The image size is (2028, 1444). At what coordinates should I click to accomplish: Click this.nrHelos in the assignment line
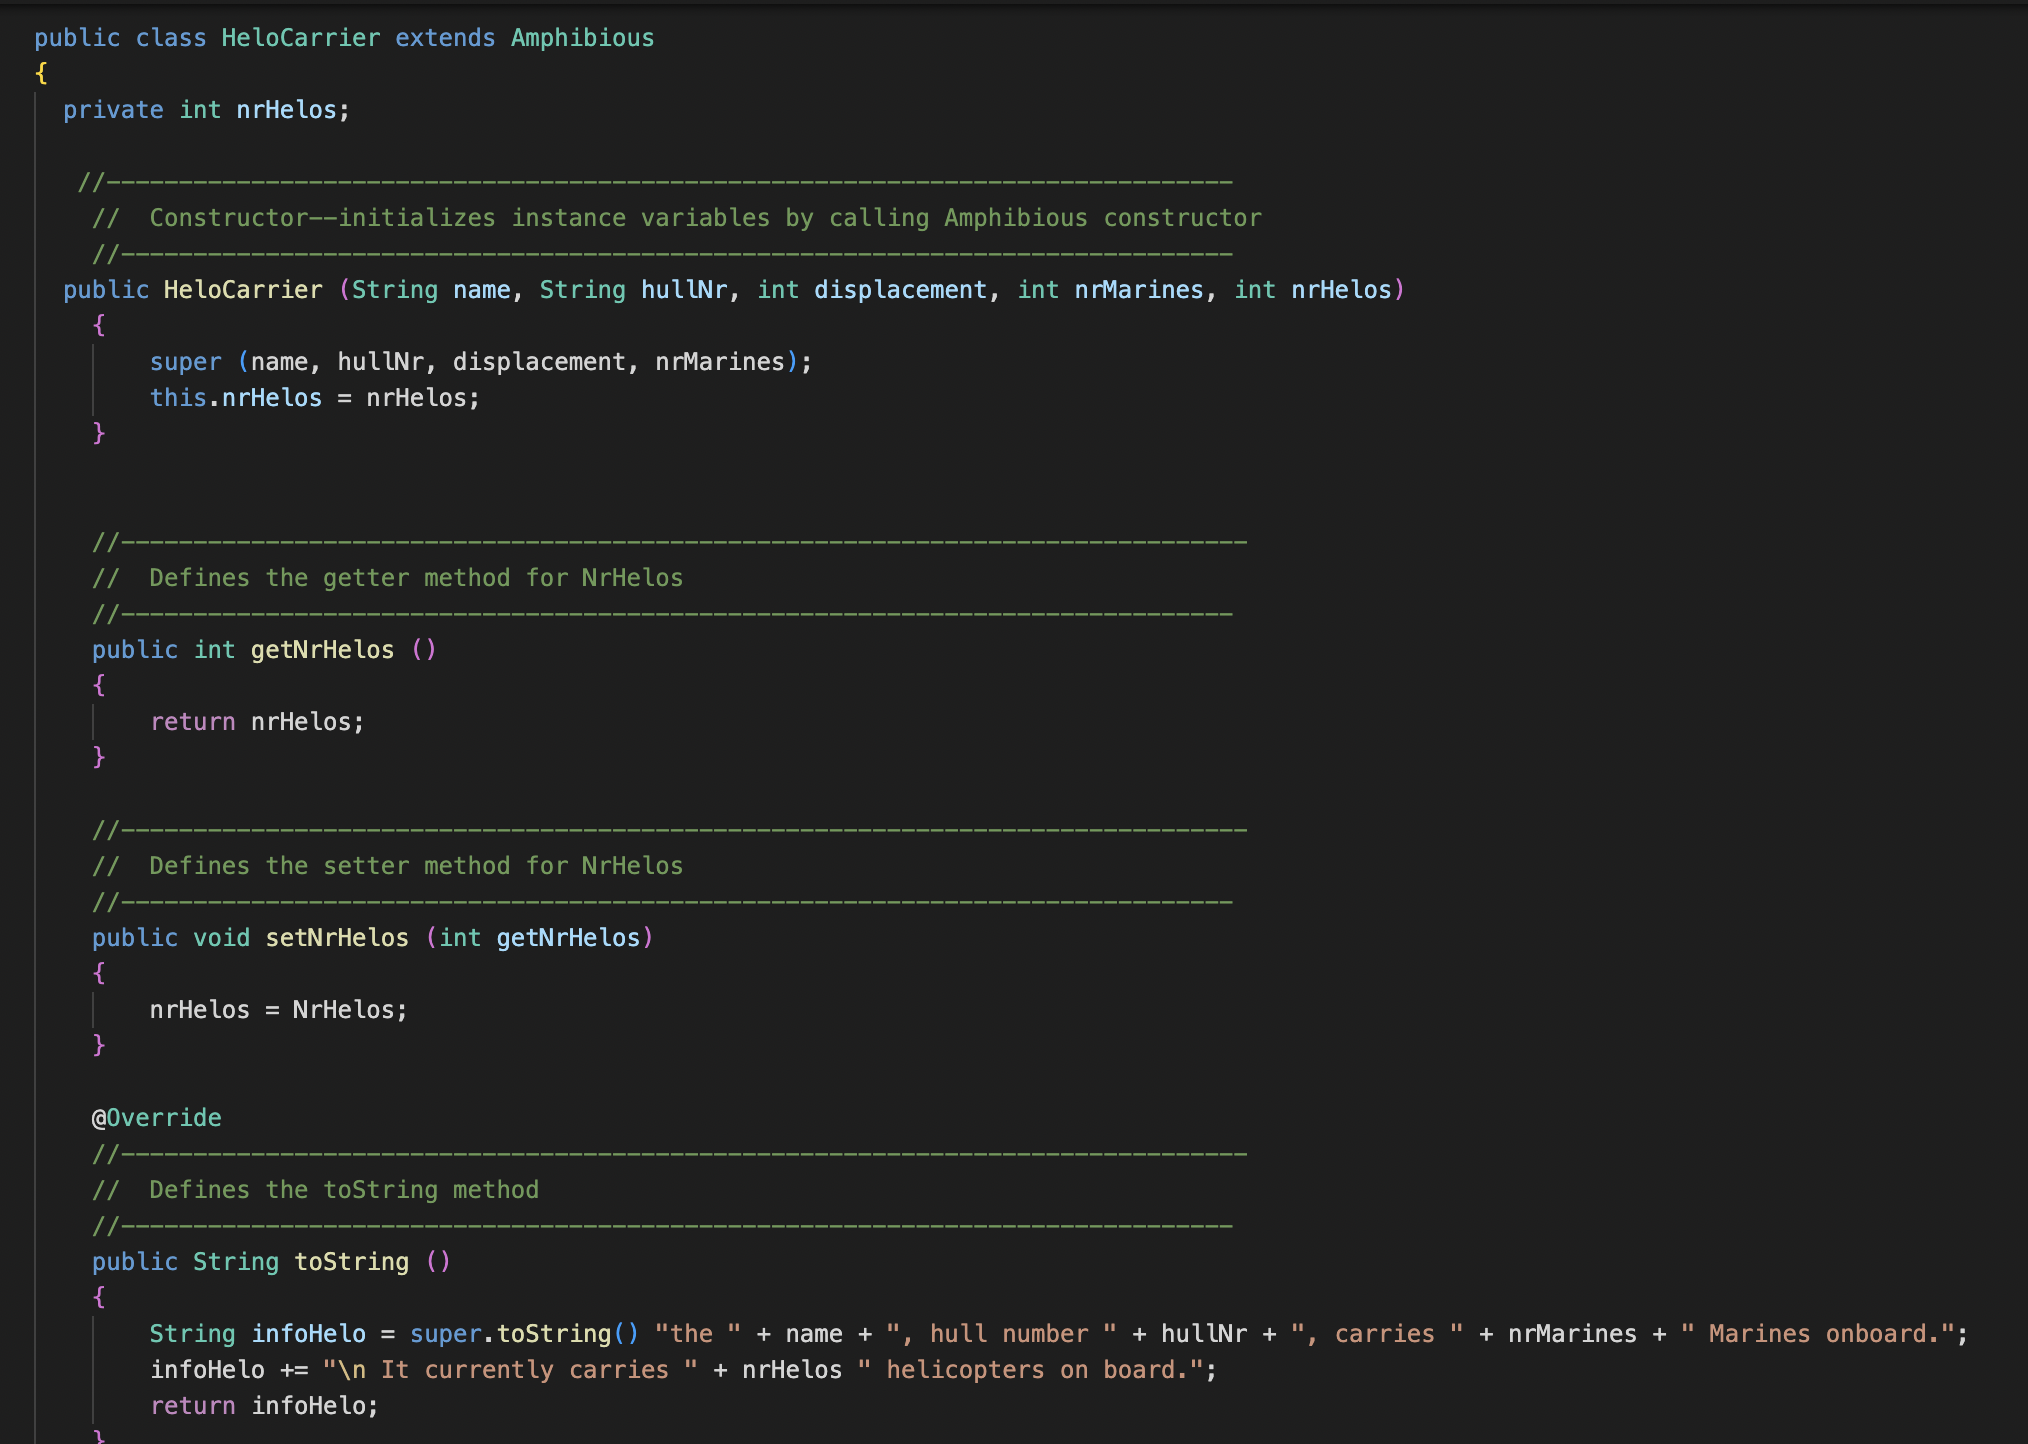(236, 398)
